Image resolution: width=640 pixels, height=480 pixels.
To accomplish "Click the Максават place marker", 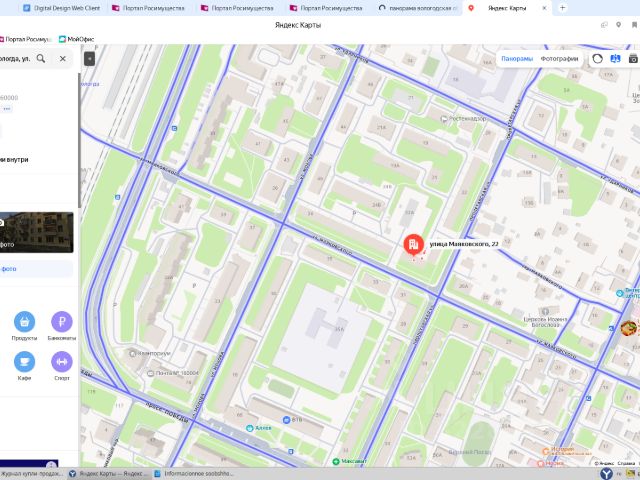I will click(336, 461).
